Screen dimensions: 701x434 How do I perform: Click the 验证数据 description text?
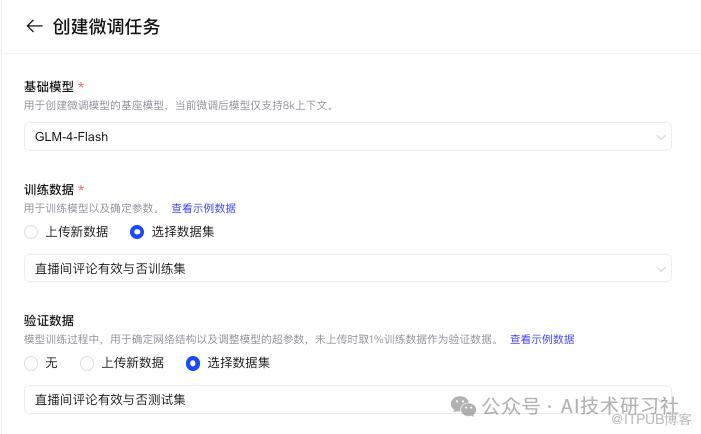click(x=260, y=339)
